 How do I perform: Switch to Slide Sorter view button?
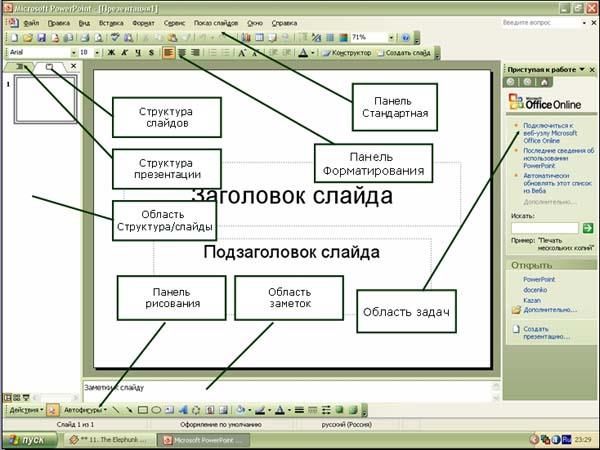click(x=16, y=398)
